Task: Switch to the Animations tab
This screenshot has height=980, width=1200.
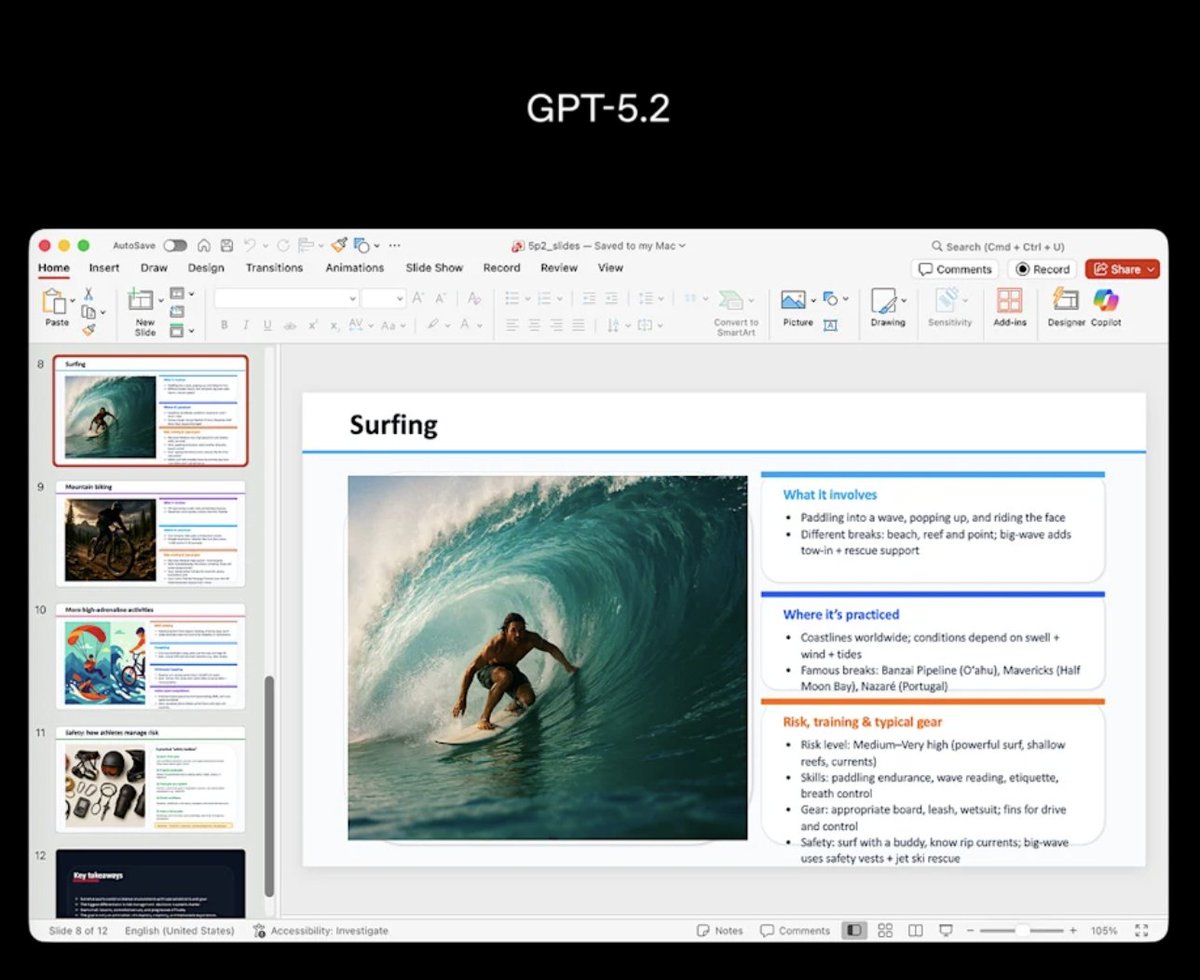Action: click(x=355, y=268)
